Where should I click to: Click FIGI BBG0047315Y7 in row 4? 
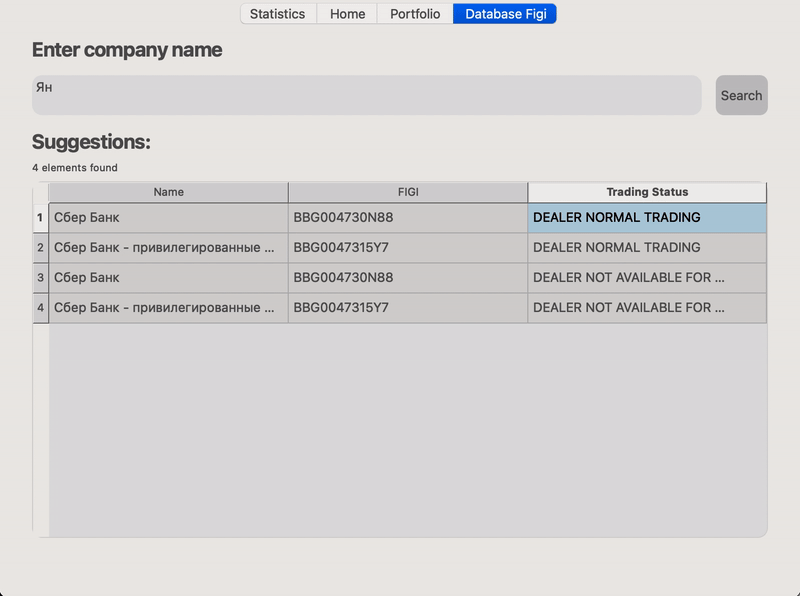[x=408, y=308]
